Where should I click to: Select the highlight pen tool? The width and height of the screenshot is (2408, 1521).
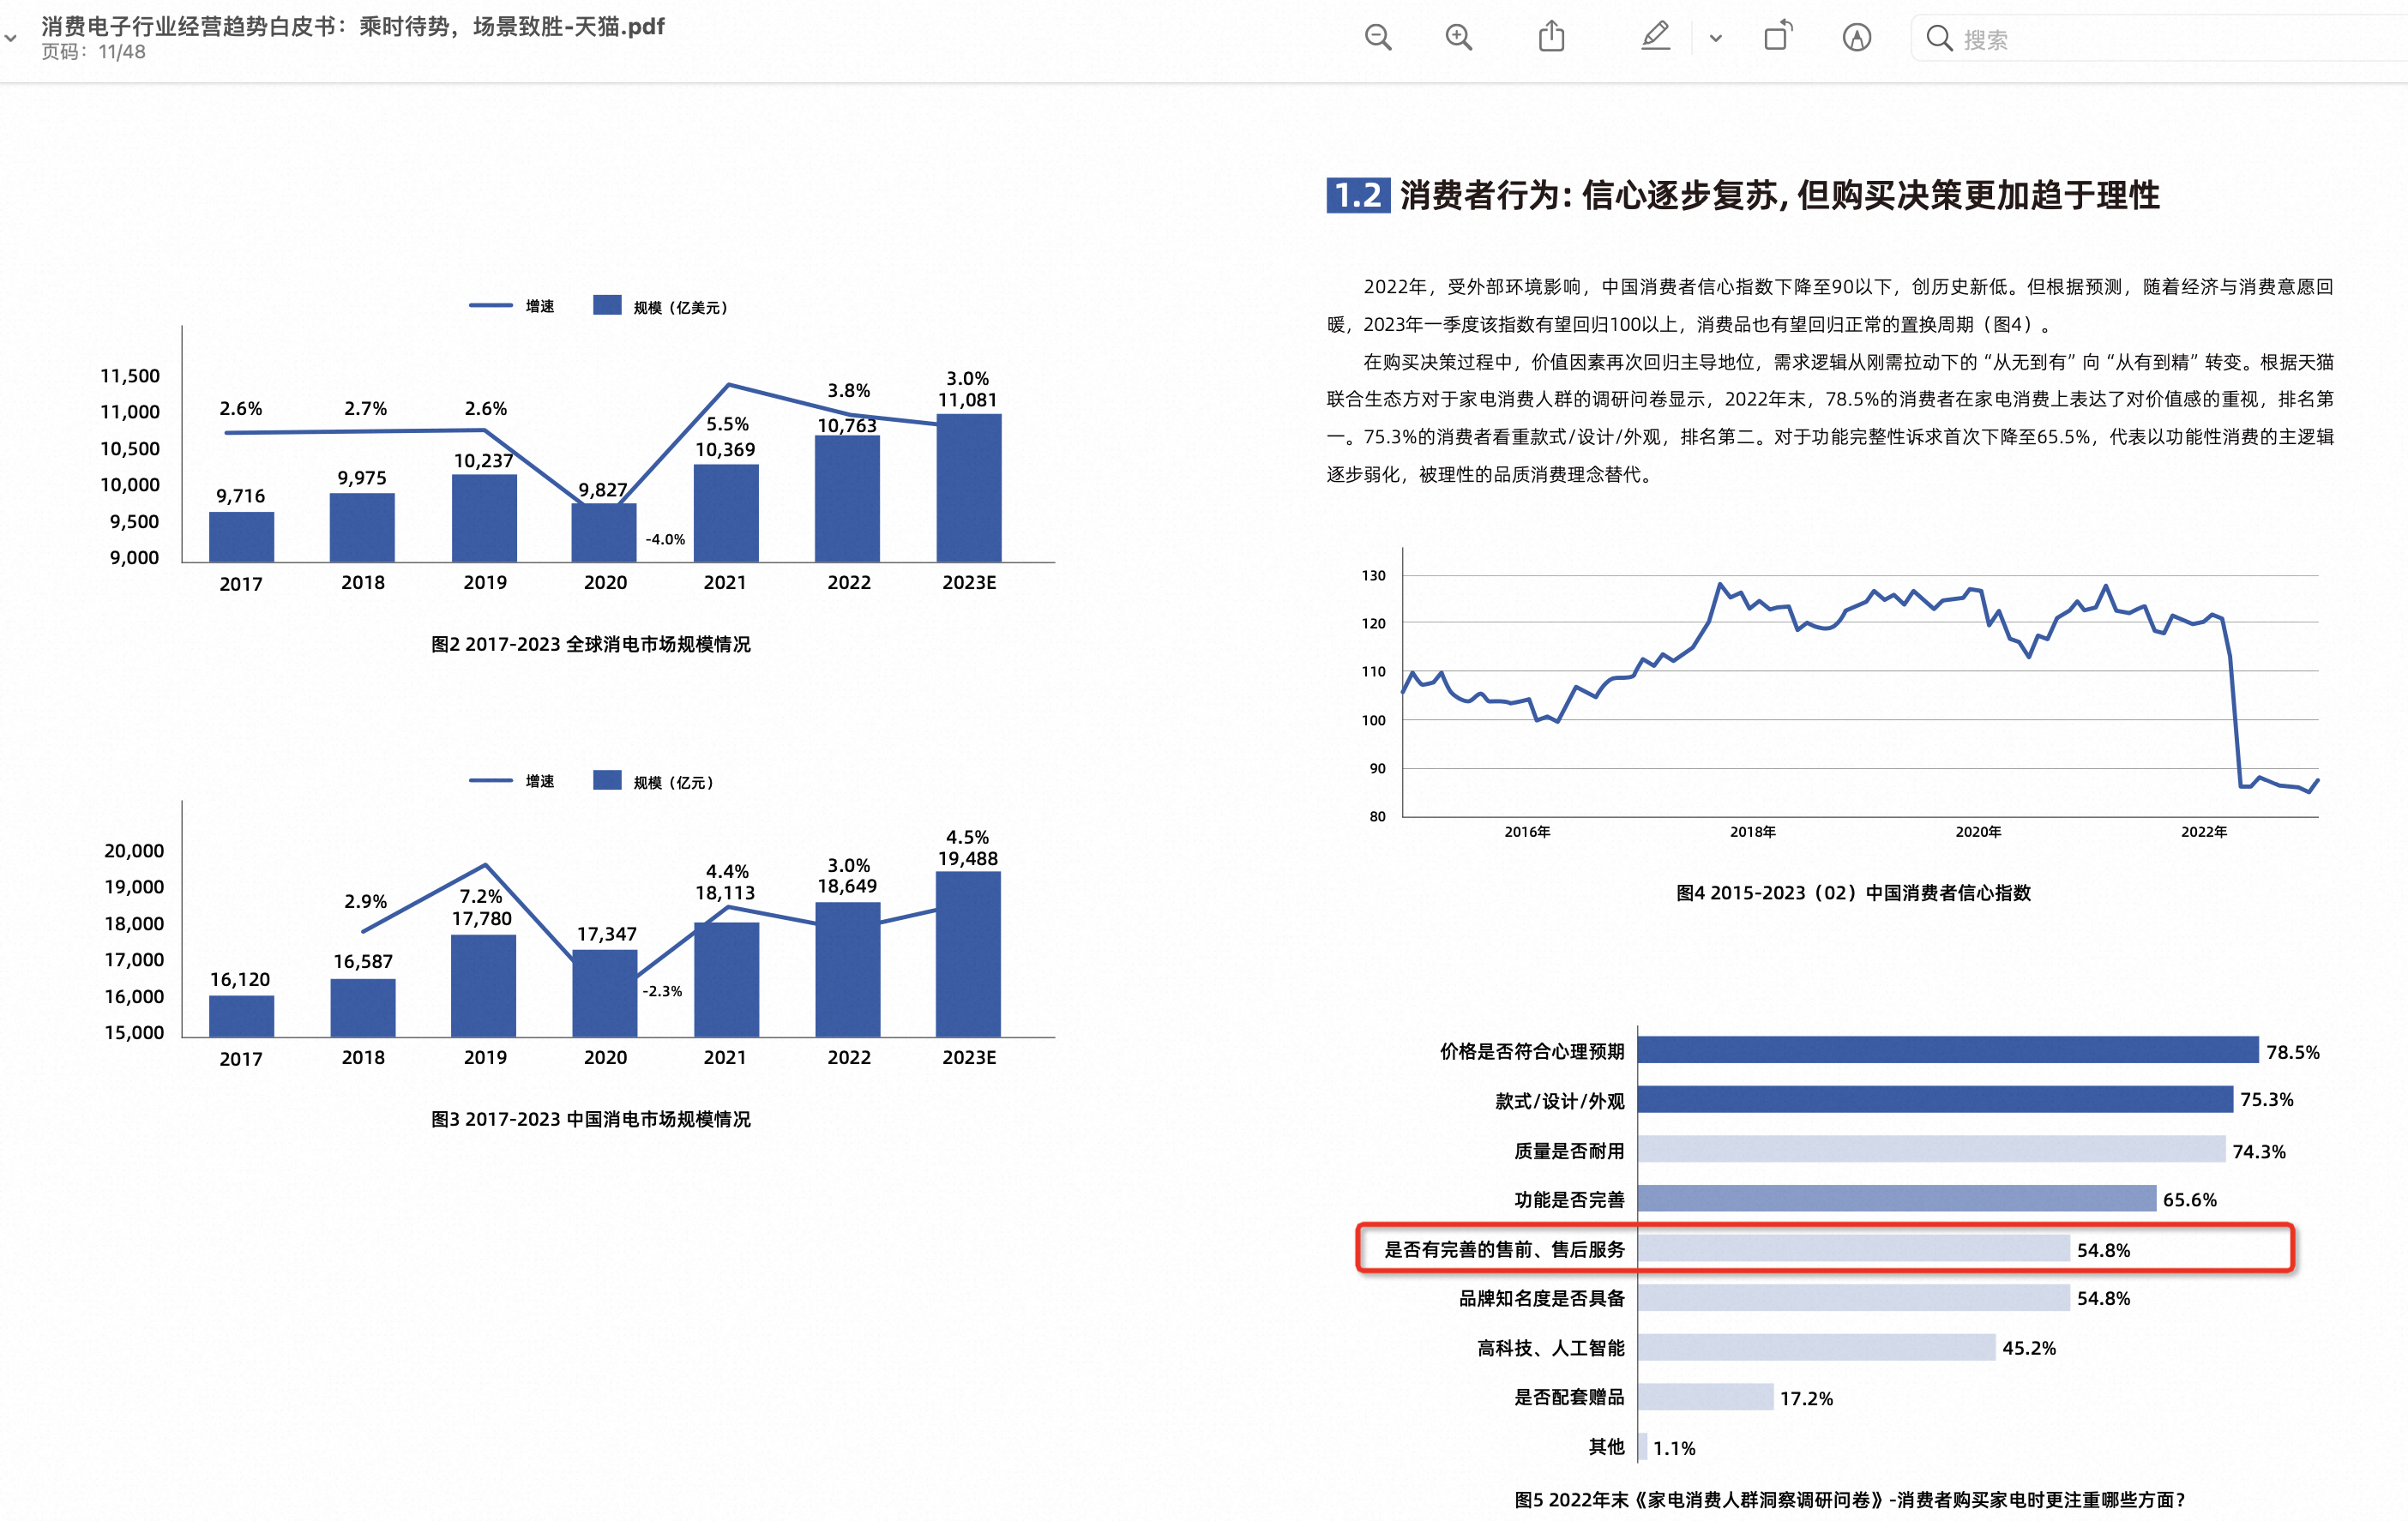[1655, 37]
